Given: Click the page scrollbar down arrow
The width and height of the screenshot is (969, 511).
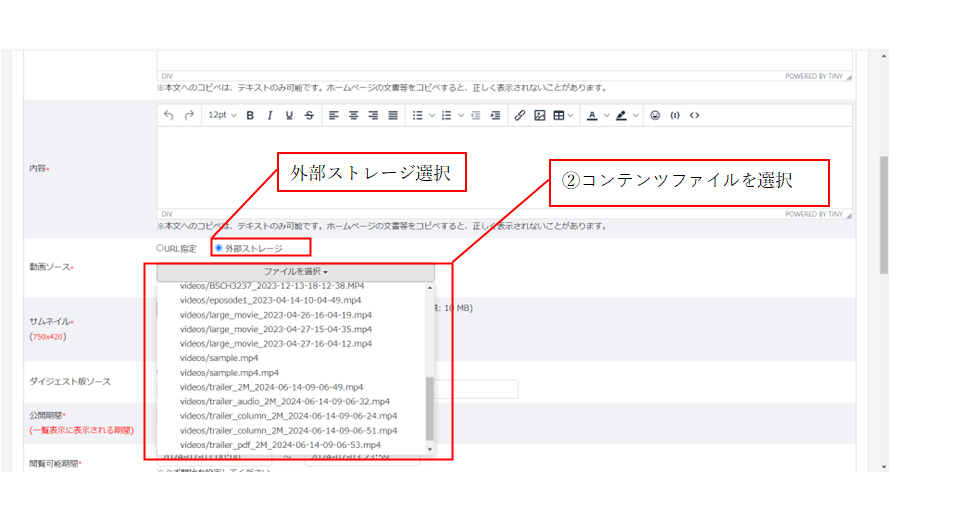Looking at the screenshot, I should [x=884, y=467].
